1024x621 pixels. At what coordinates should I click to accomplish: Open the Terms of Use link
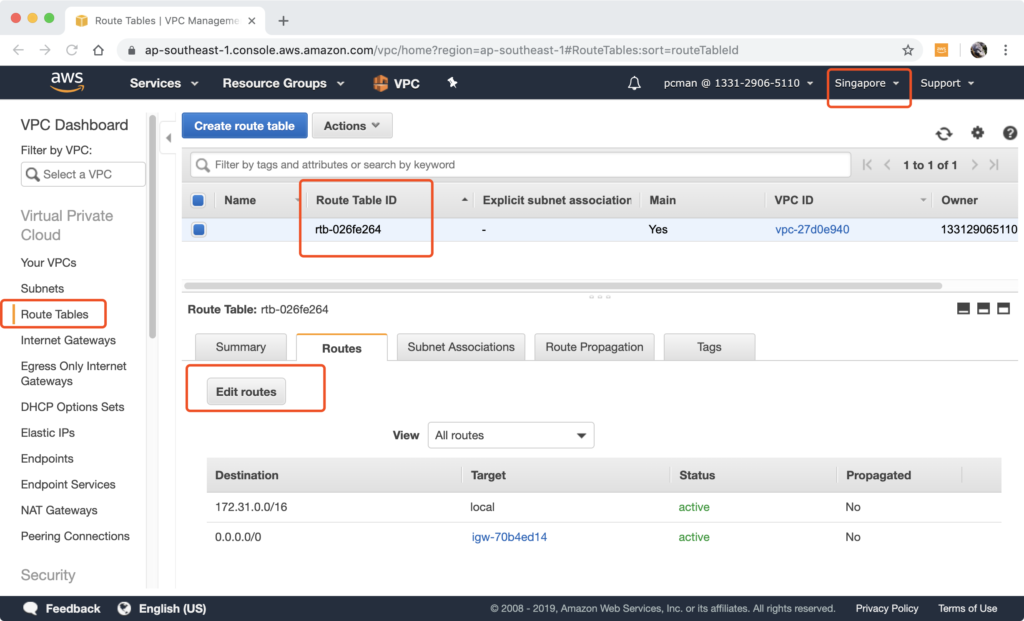968,609
